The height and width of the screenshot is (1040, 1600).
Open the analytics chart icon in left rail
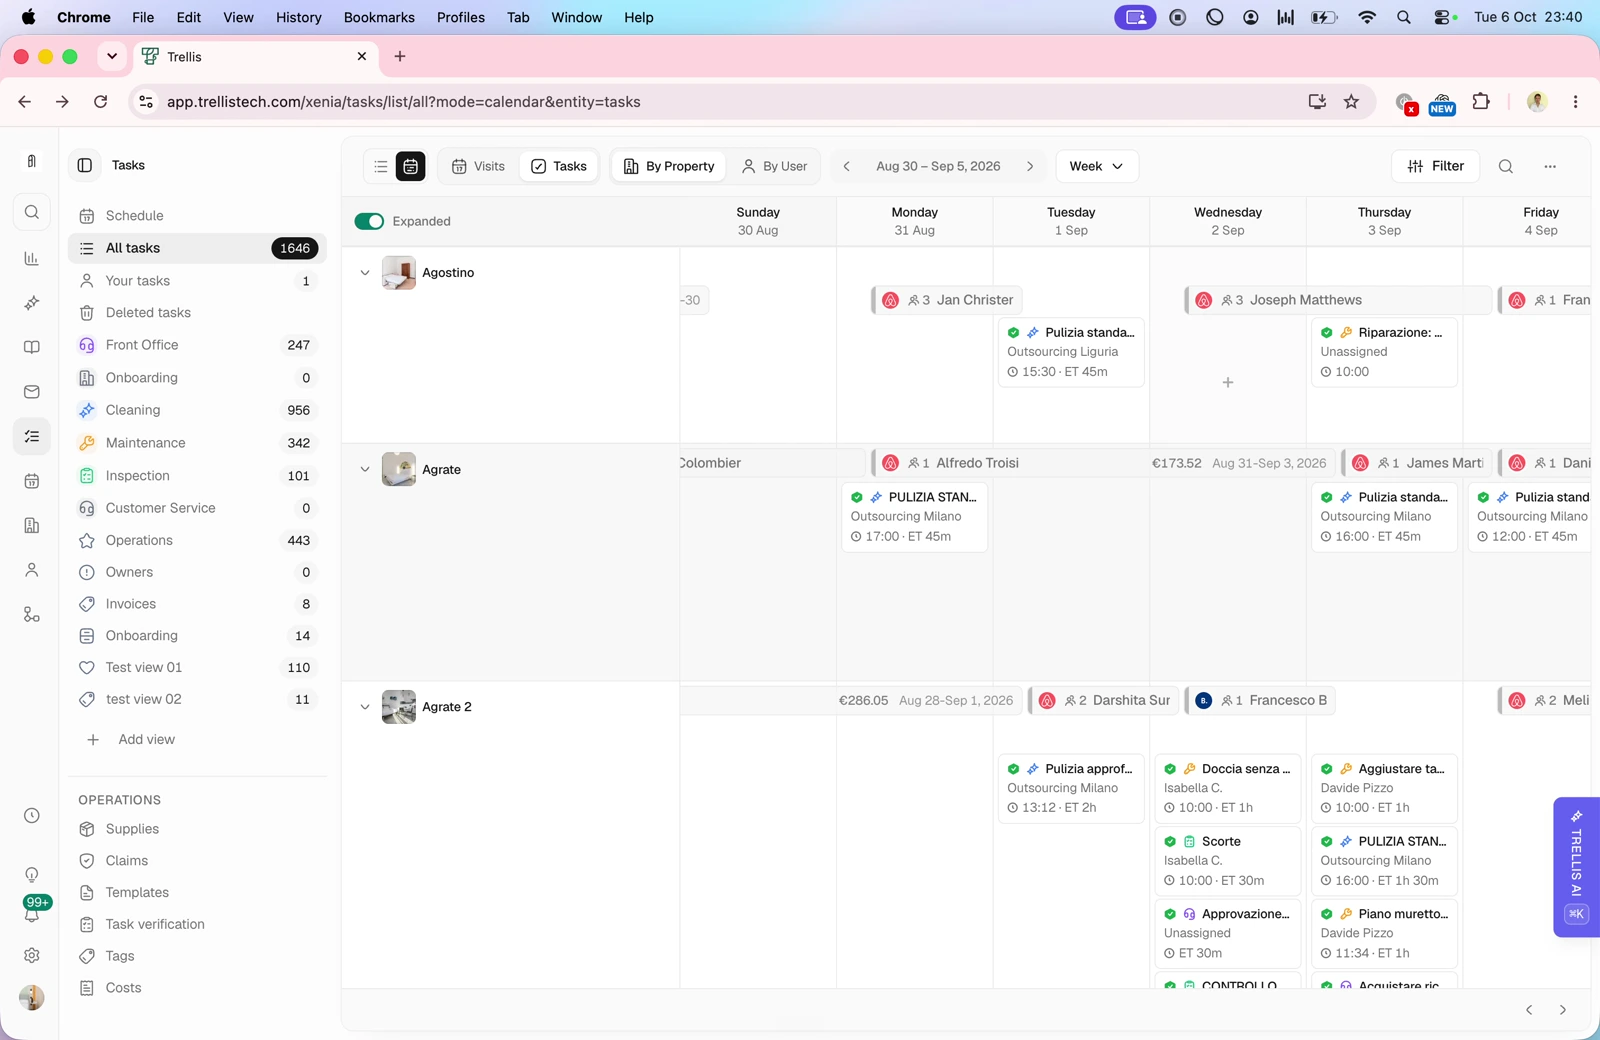tap(32, 258)
